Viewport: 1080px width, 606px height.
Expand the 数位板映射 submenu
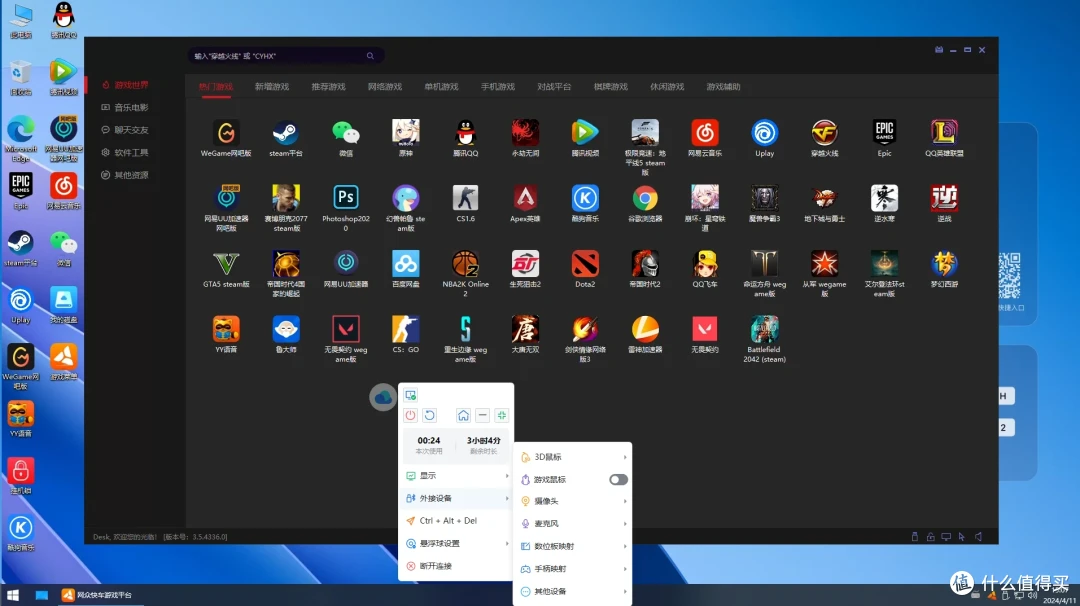point(573,546)
